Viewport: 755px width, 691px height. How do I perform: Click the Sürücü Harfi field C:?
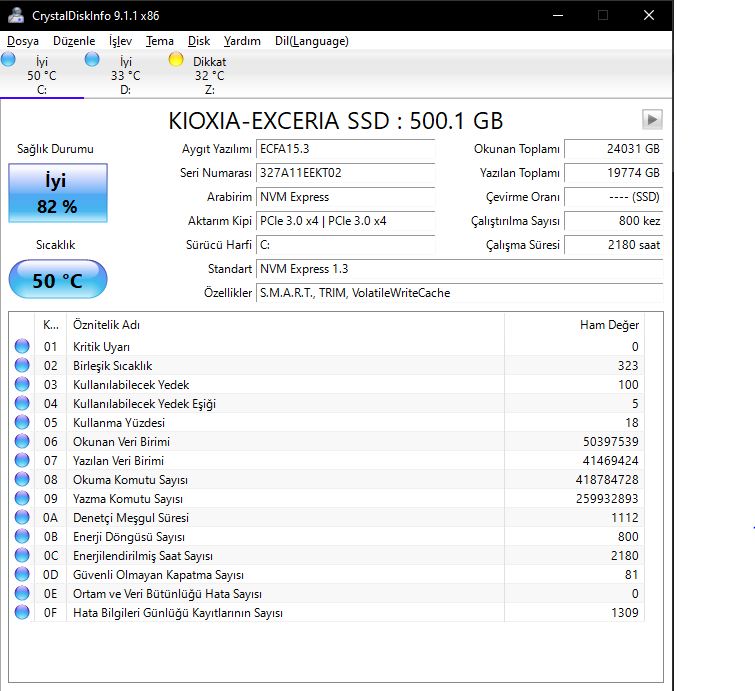346,245
